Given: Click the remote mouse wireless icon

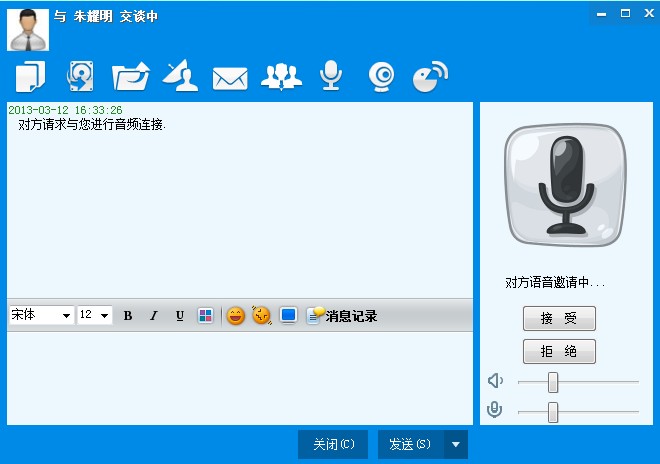Looking at the screenshot, I should (x=430, y=76).
